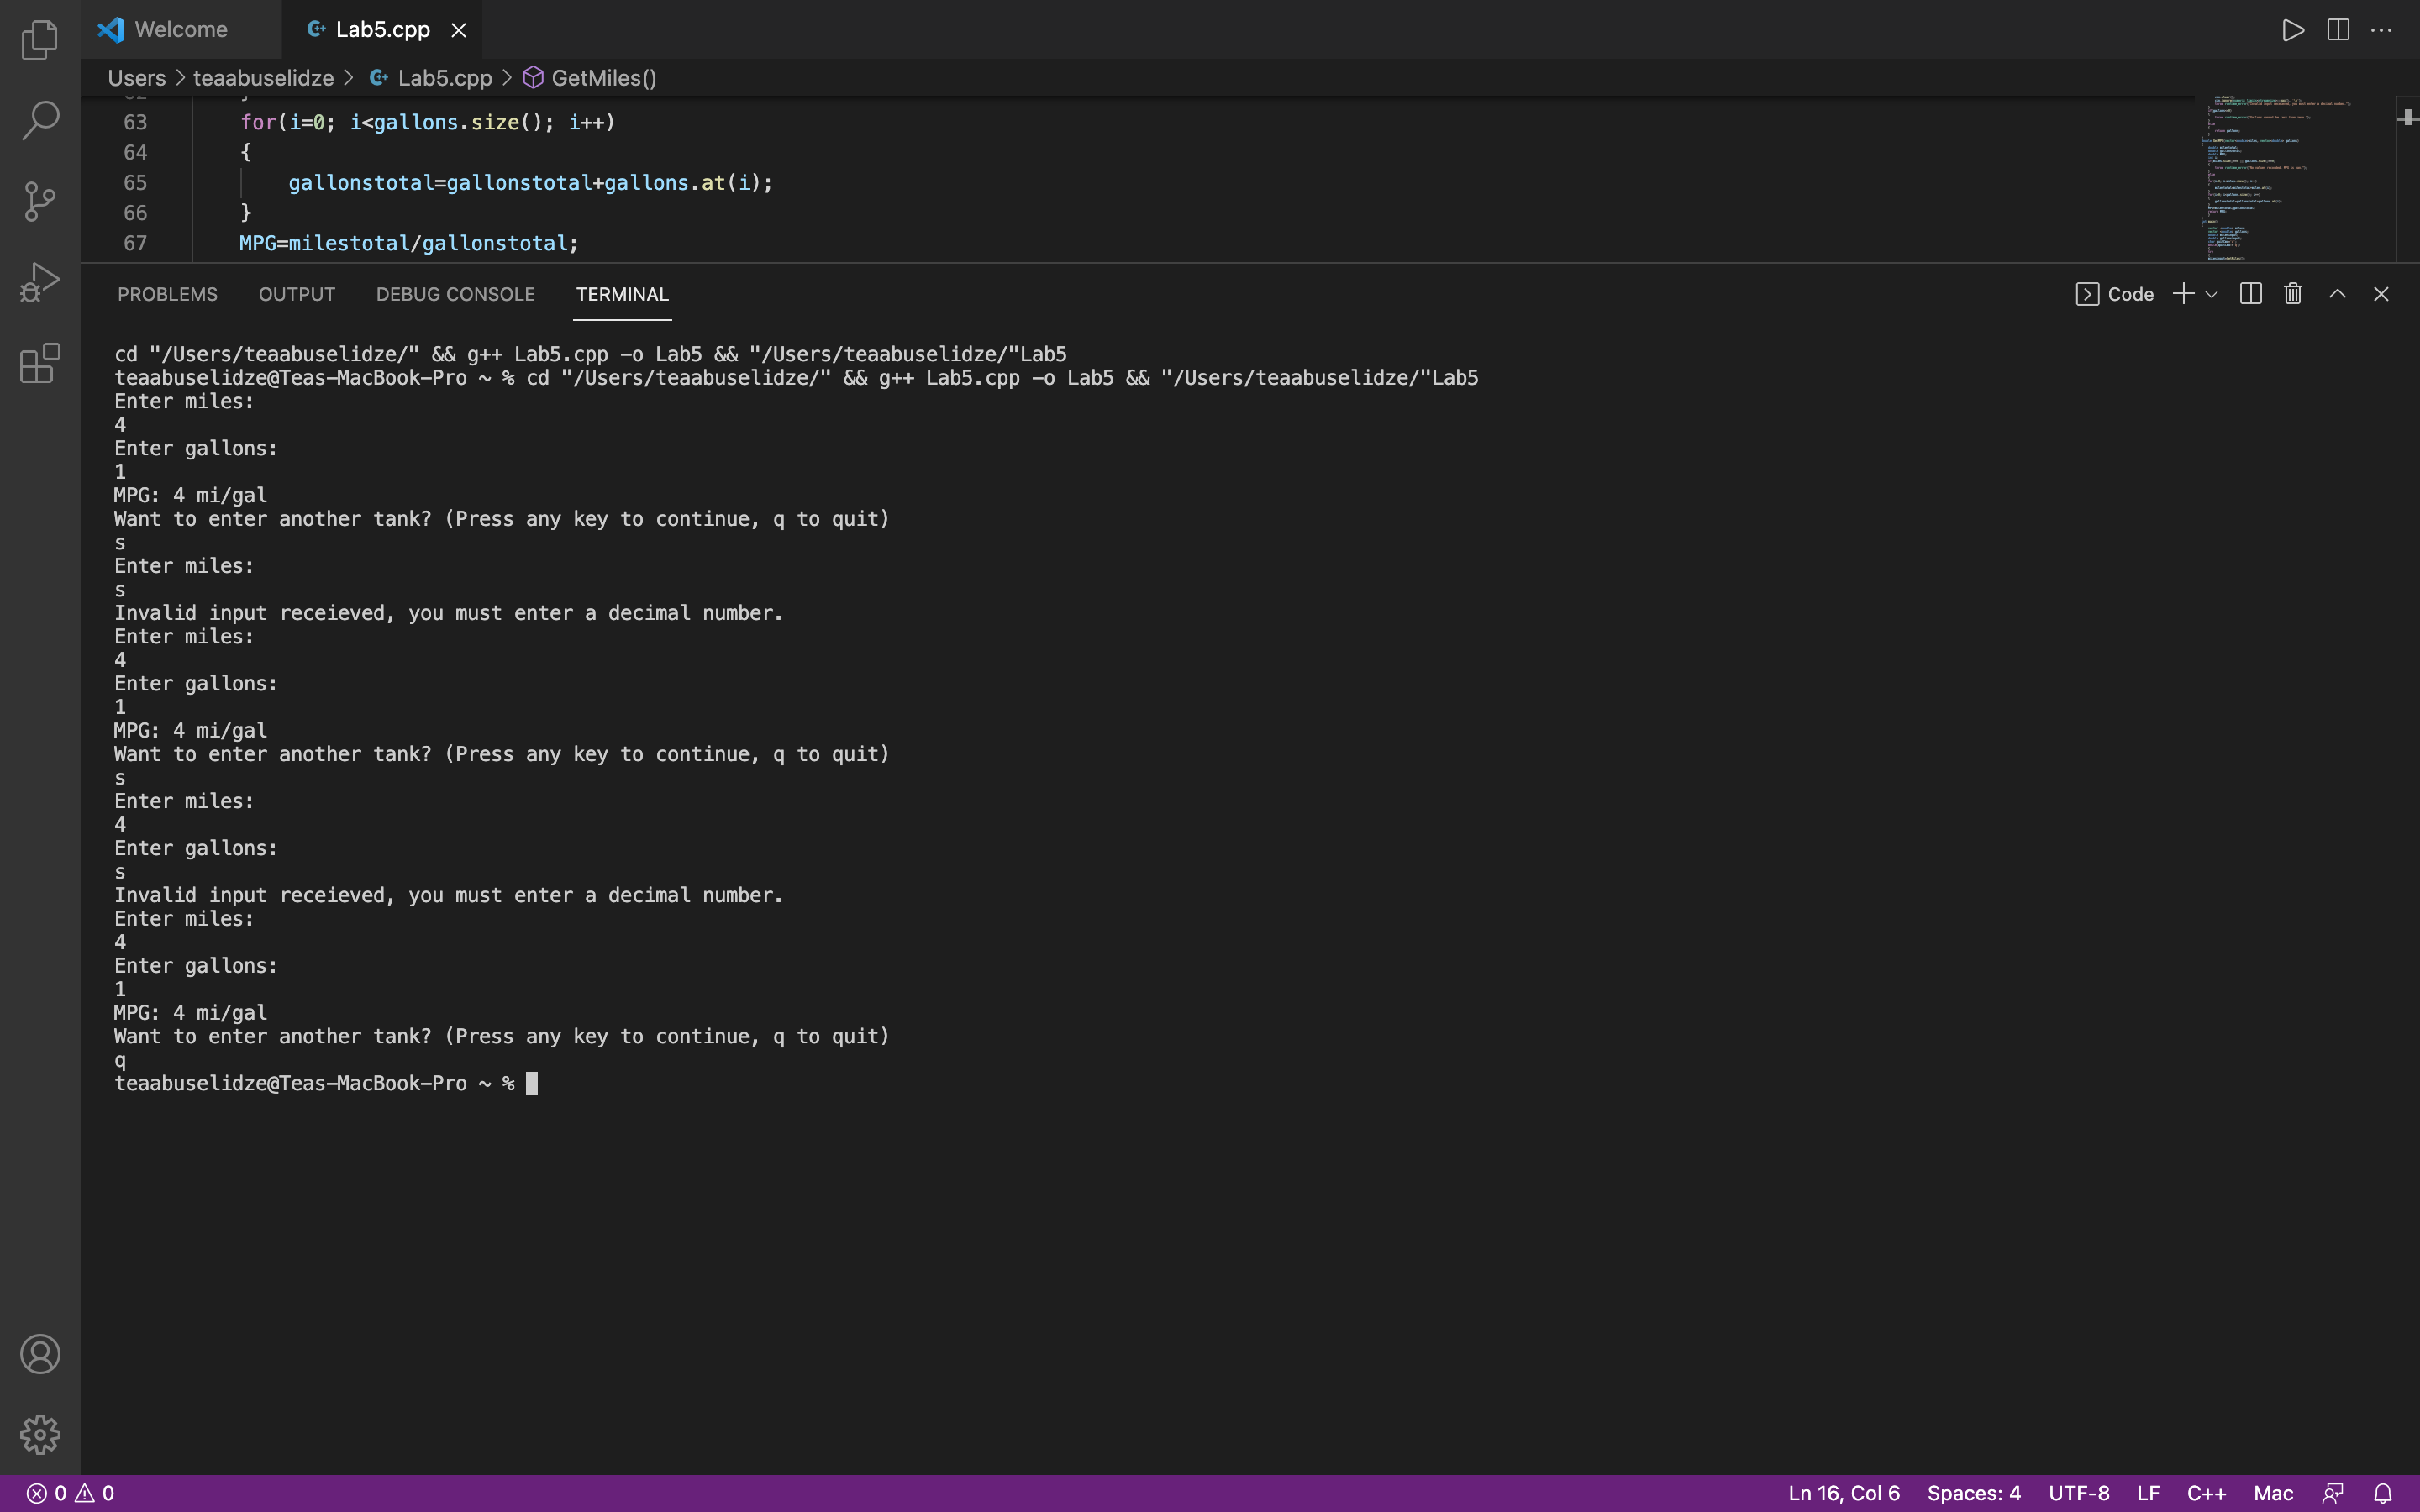Open the Manage gear icon
Screen dimensions: 2420x1512
40,1433
